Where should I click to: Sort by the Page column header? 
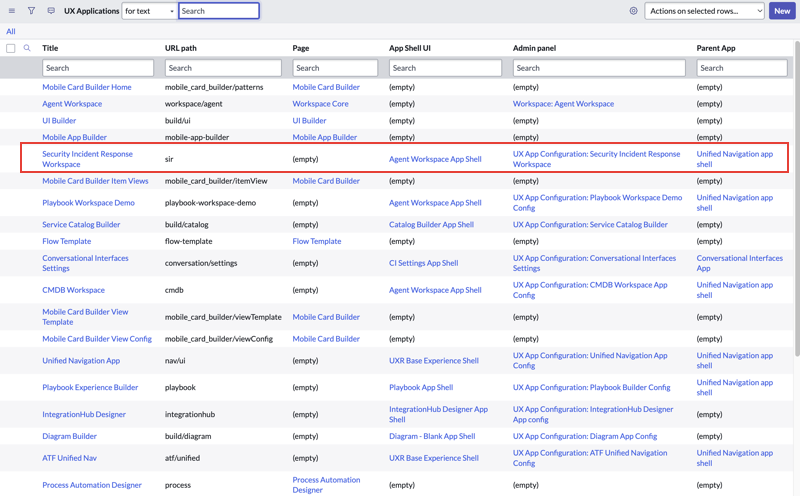point(301,48)
